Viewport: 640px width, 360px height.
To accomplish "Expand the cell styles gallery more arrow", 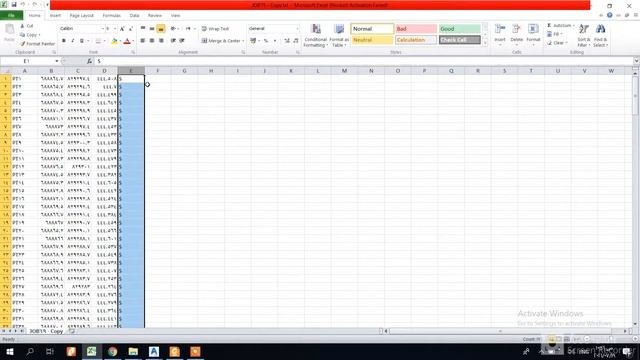I will click(485, 42).
